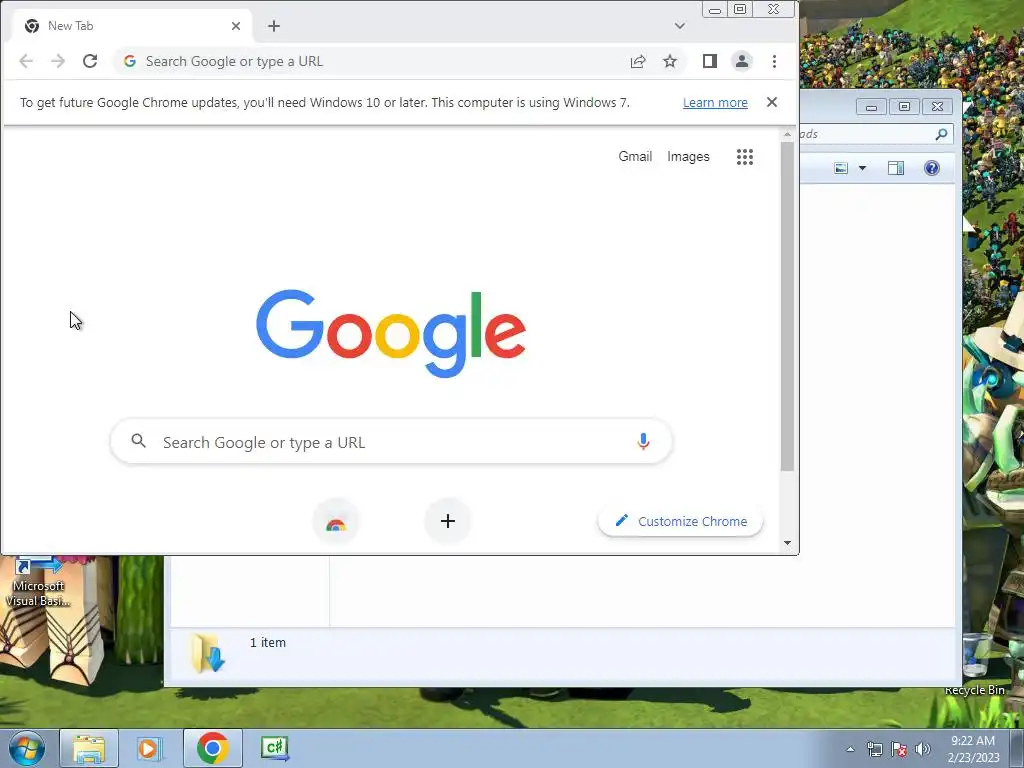The width and height of the screenshot is (1024, 768).
Task: Open a new Chrome tab
Action: (x=274, y=26)
